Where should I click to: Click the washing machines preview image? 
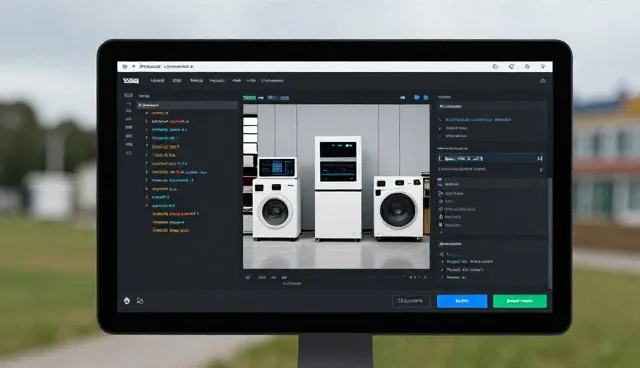[x=336, y=186]
